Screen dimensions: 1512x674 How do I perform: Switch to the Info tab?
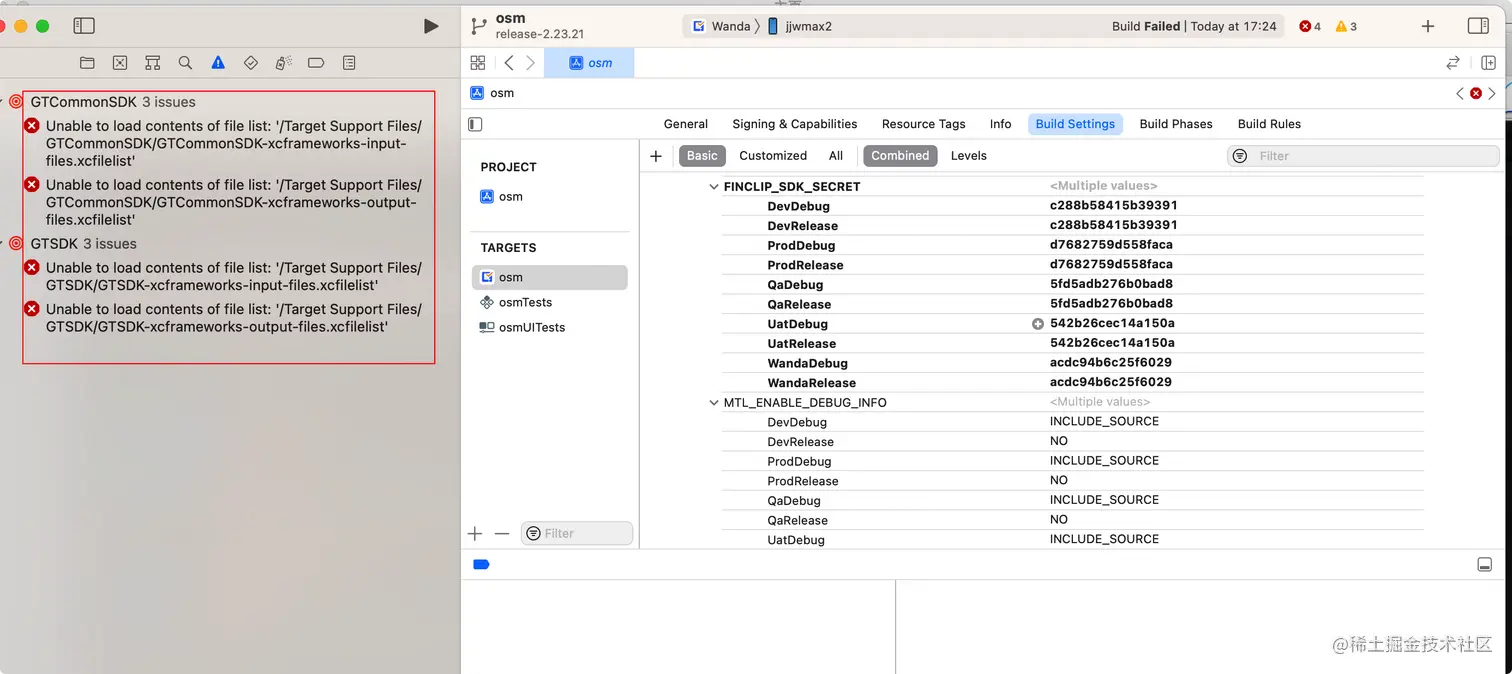point(1001,124)
